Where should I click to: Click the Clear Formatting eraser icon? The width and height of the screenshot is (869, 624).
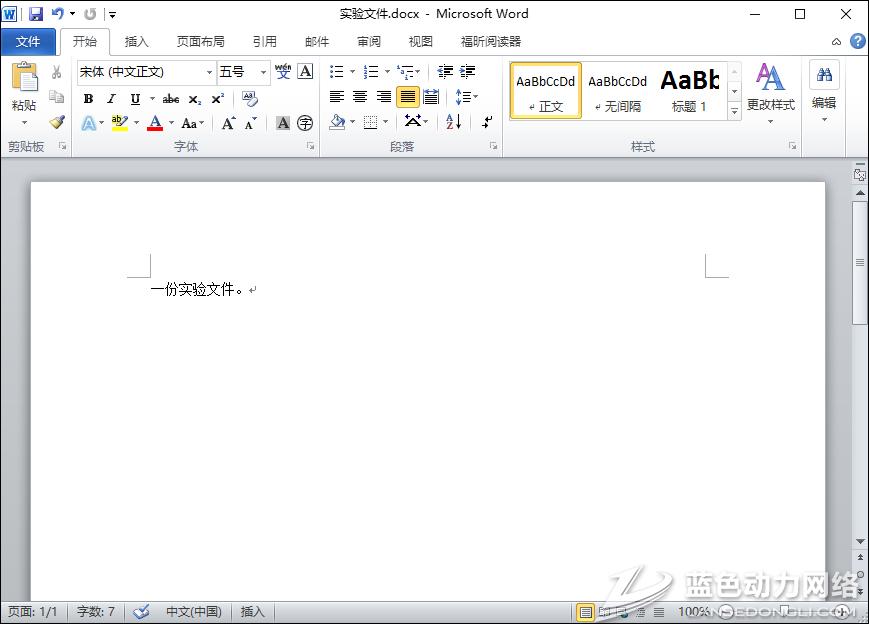[x=250, y=99]
